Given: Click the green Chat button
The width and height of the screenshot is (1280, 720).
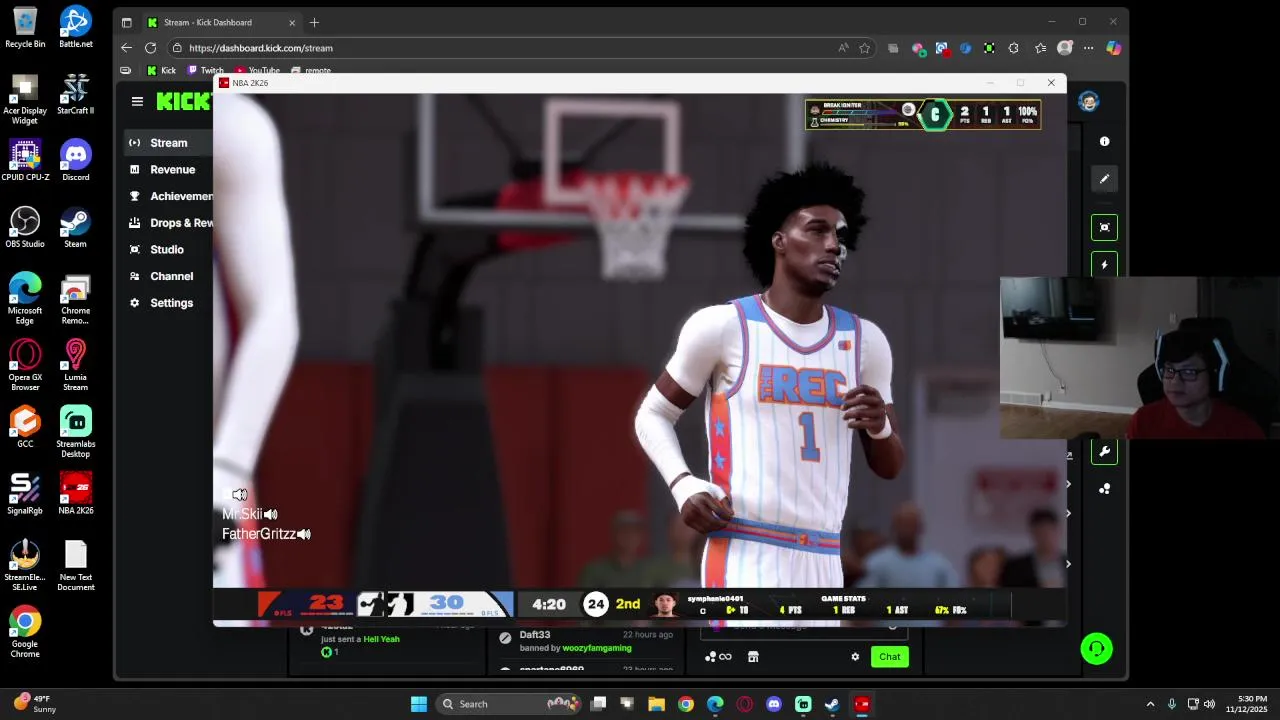Looking at the screenshot, I should pyautogui.click(x=889, y=657).
